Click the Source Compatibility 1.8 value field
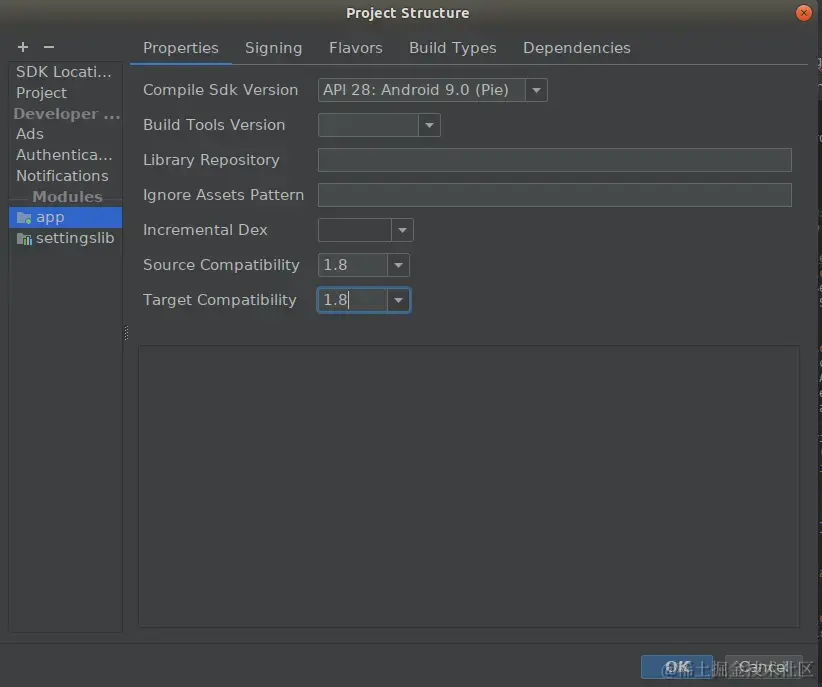This screenshot has height=687, width=822. coord(352,265)
